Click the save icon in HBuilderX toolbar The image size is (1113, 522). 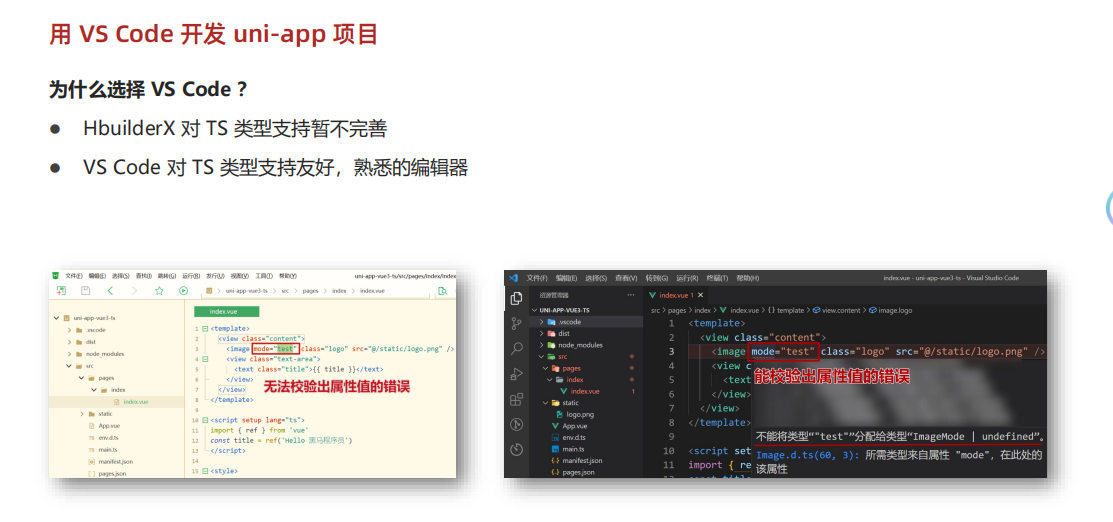coord(85,290)
